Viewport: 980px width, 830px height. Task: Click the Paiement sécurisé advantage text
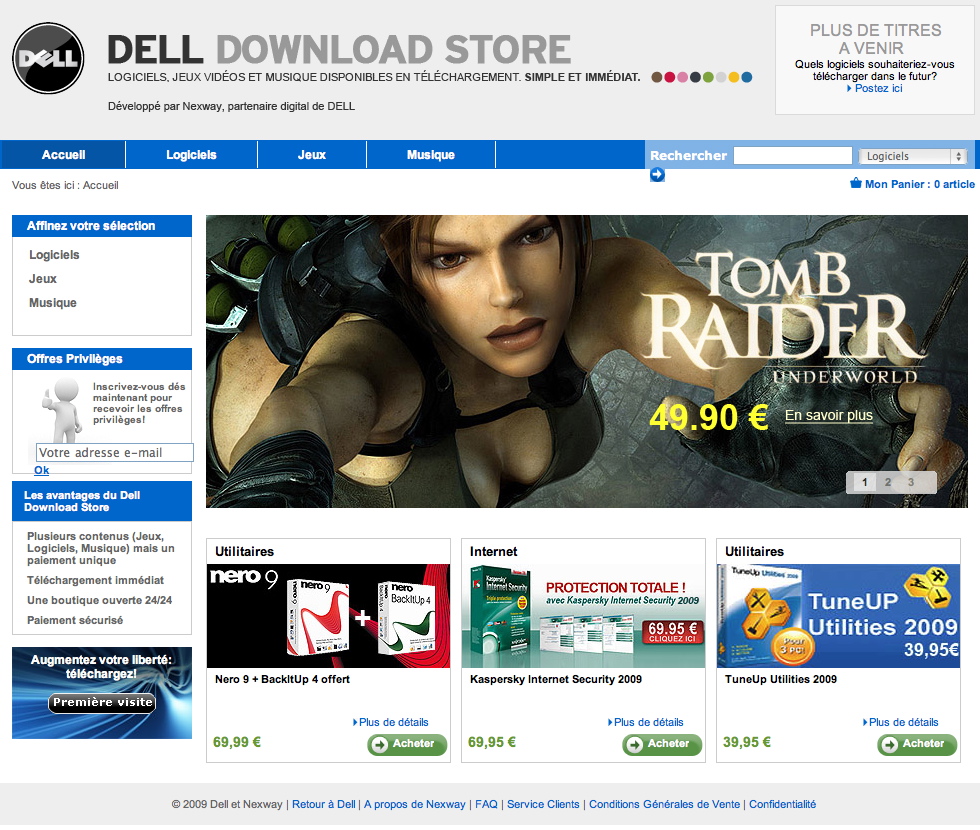coord(75,620)
